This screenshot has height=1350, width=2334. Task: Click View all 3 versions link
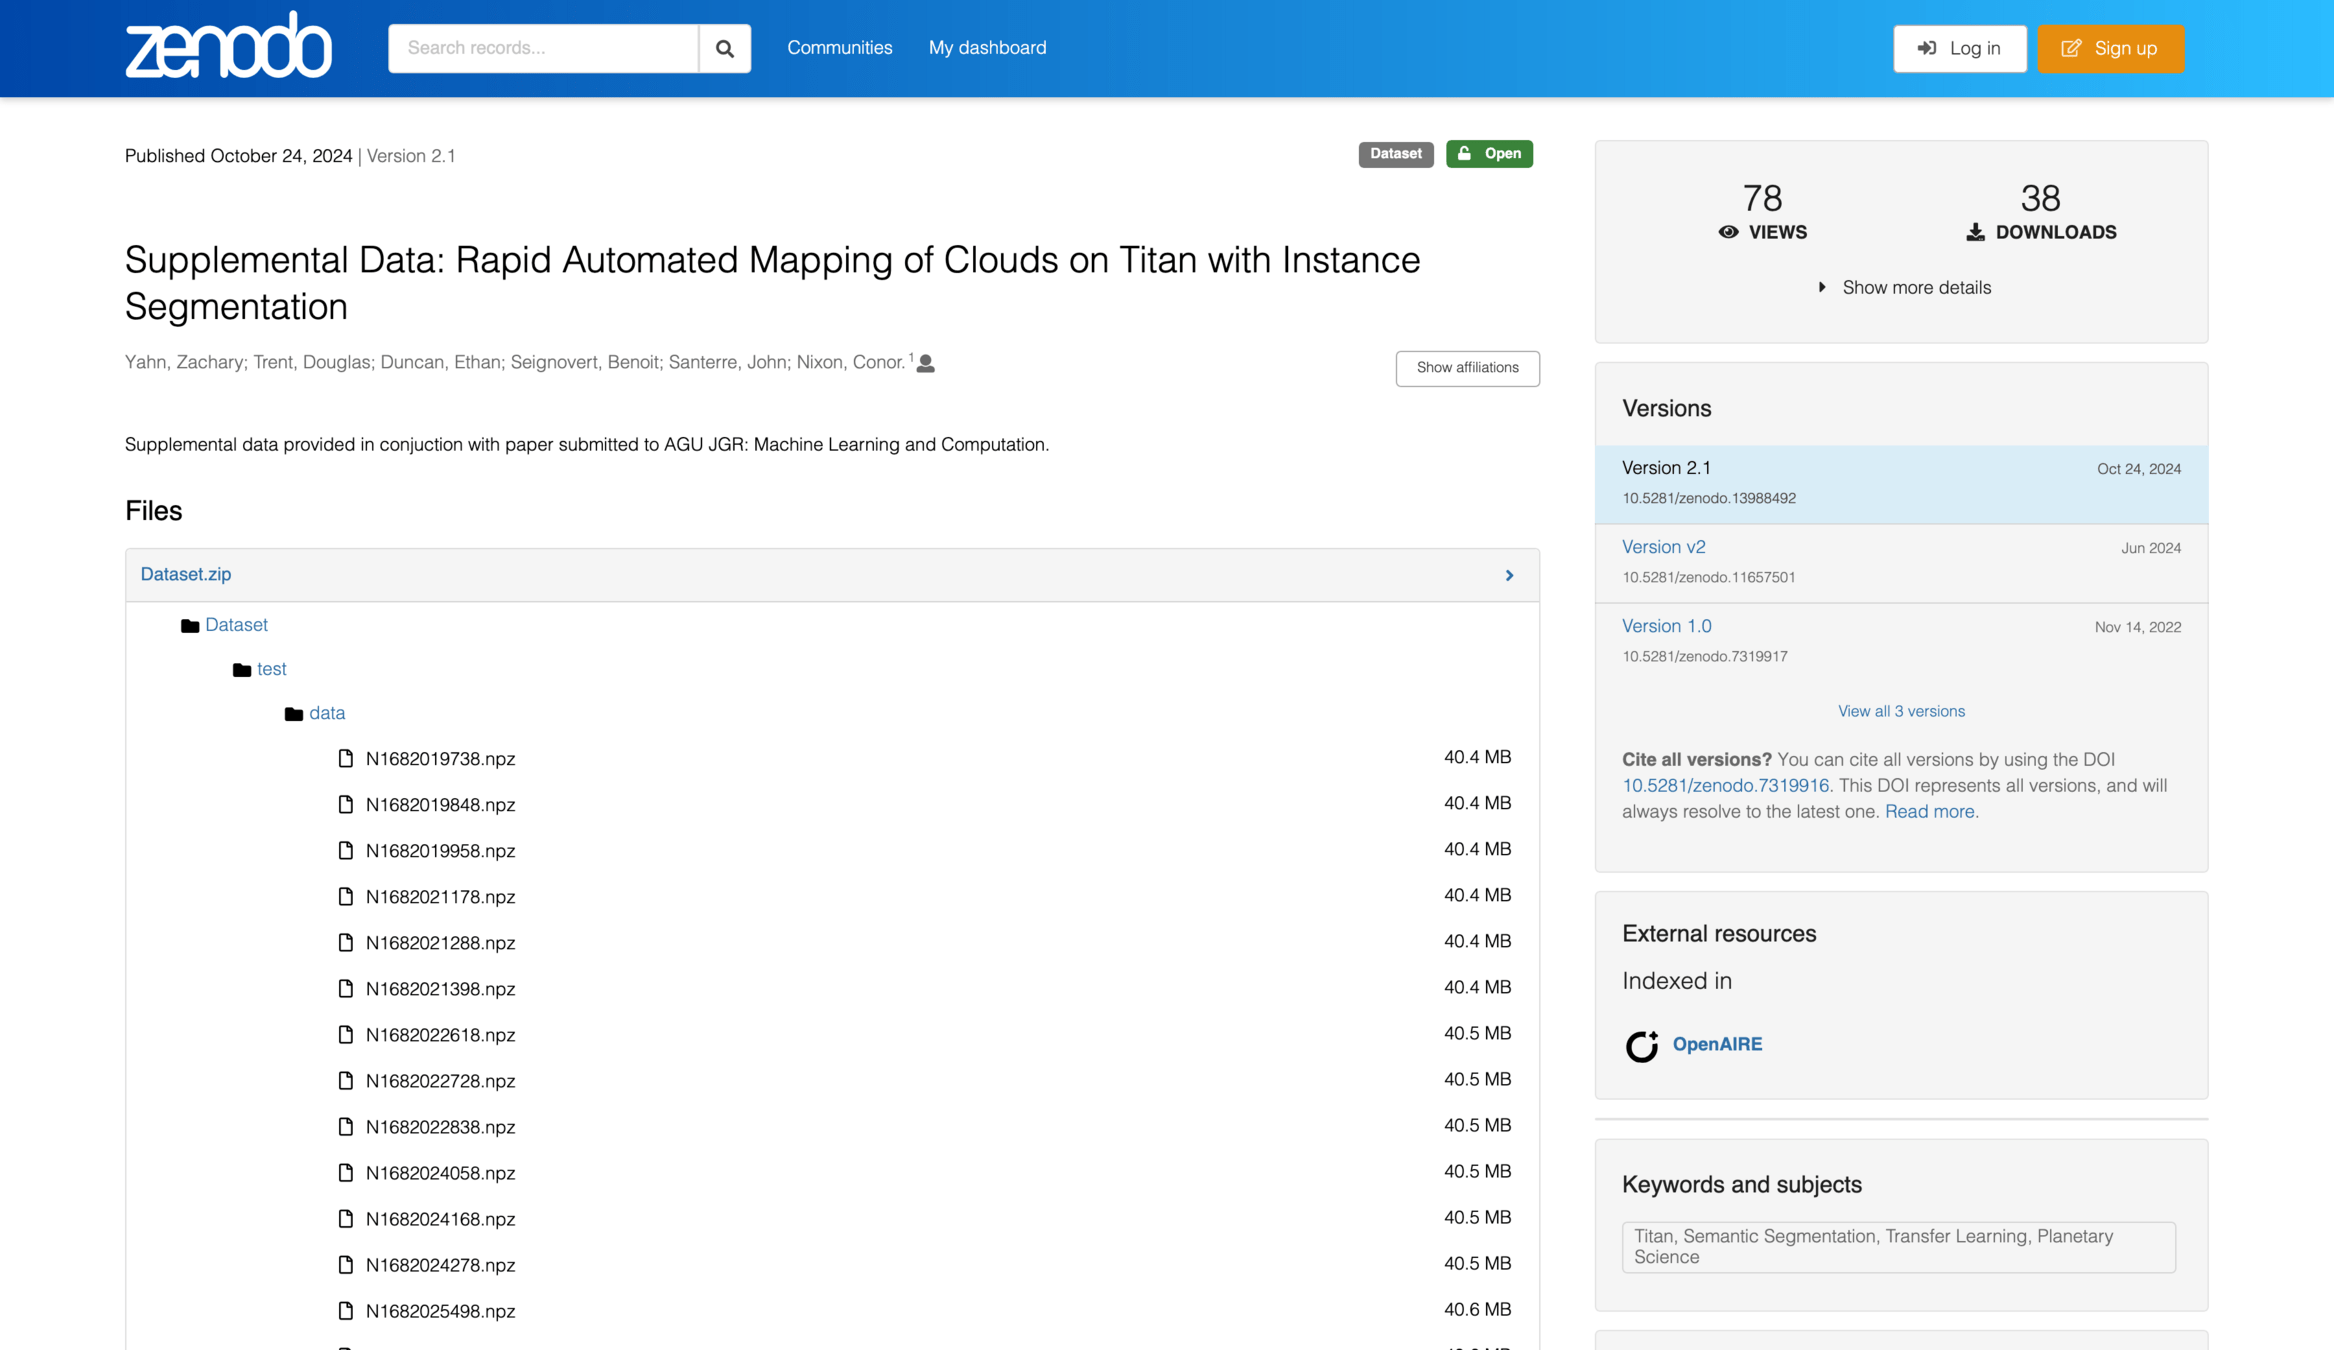point(1900,711)
